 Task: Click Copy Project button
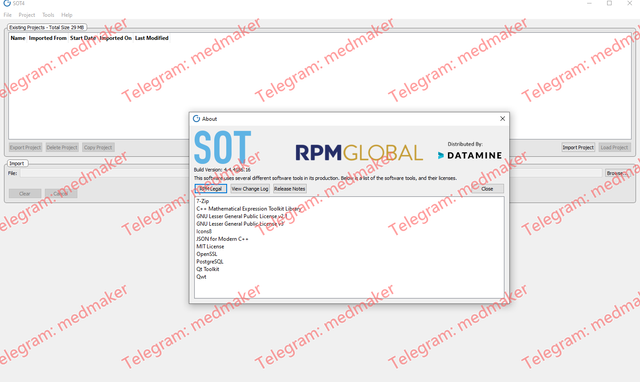[98, 147]
